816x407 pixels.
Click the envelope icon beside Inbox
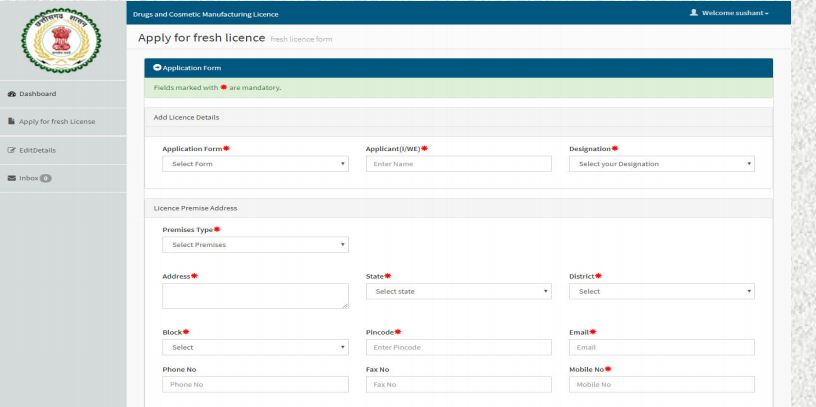(10, 178)
